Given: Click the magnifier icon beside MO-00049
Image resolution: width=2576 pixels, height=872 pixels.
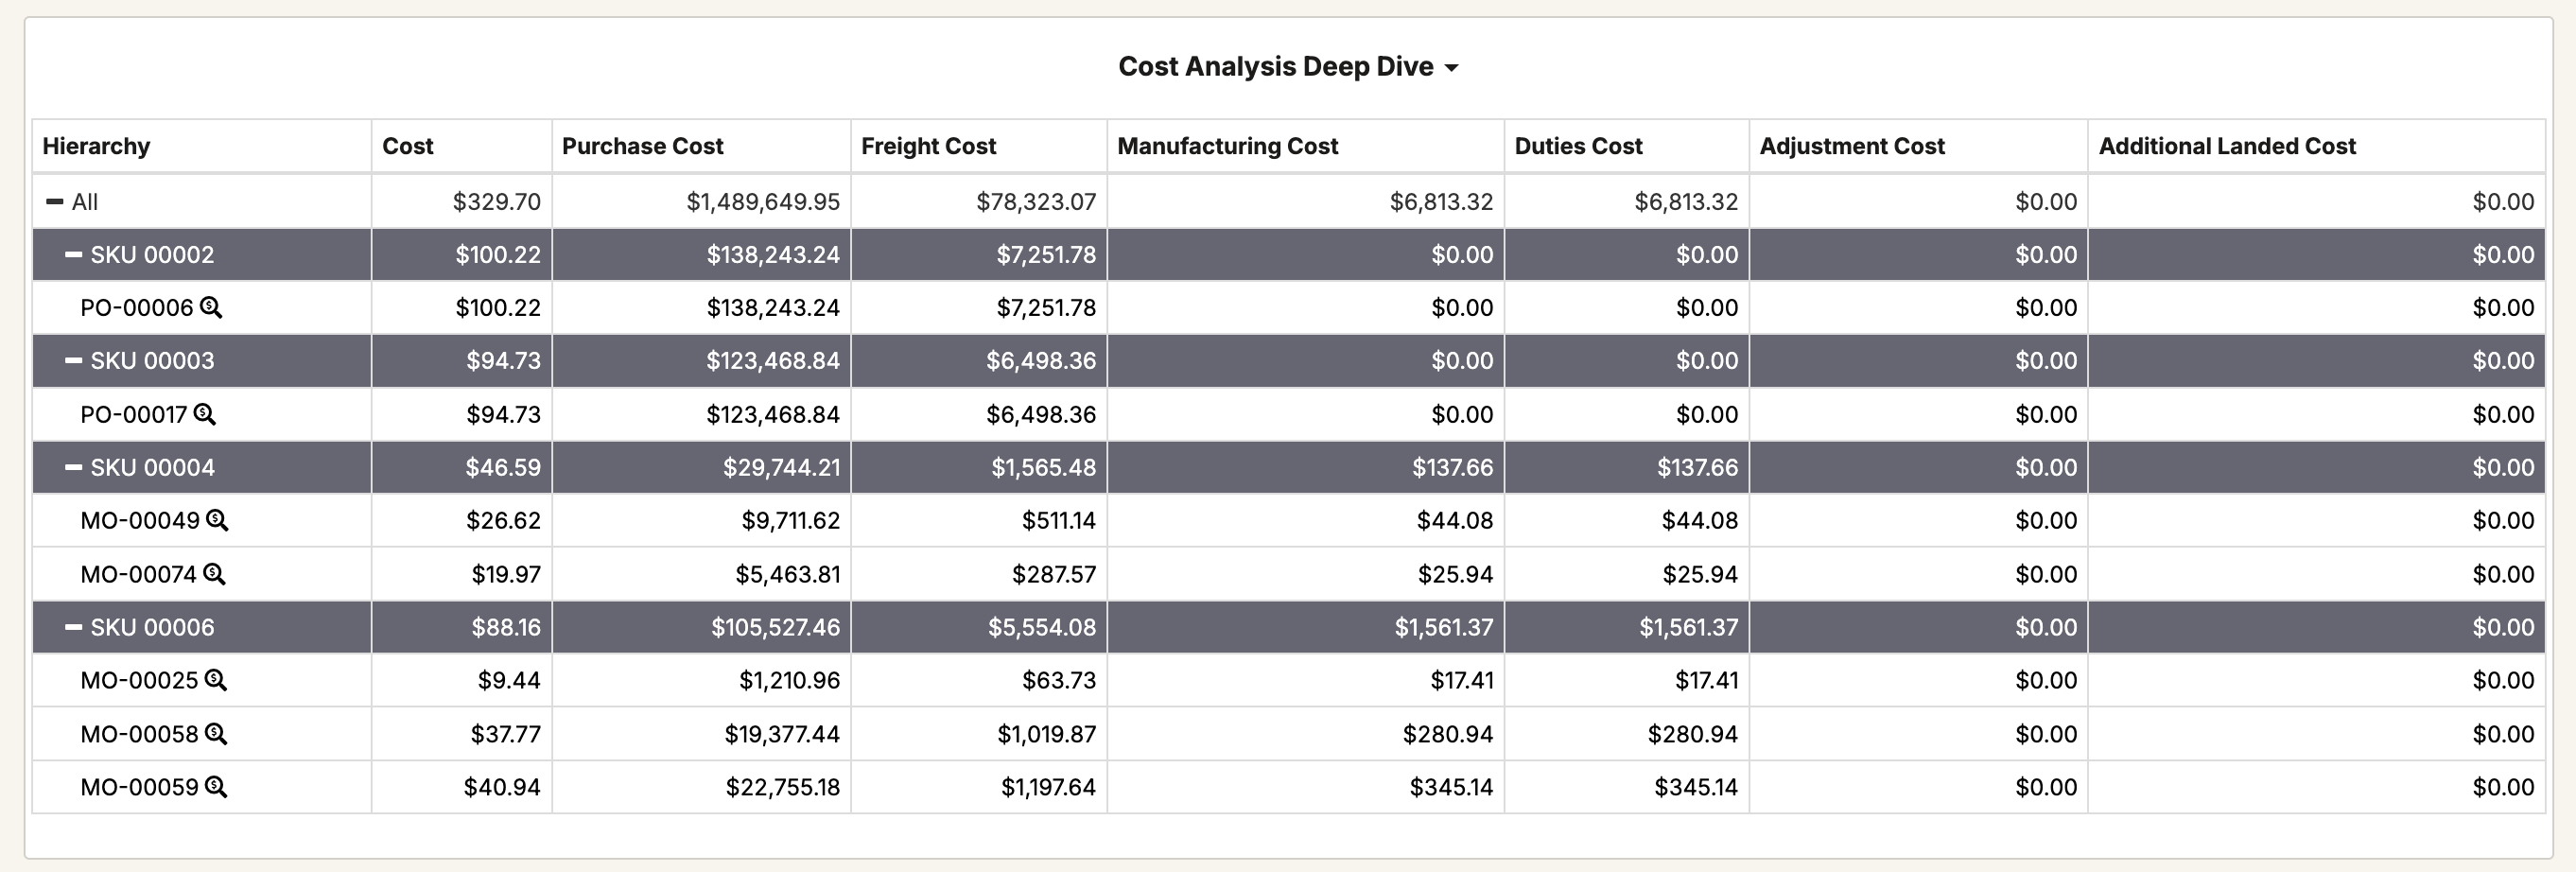Looking at the screenshot, I should click(217, 520).
